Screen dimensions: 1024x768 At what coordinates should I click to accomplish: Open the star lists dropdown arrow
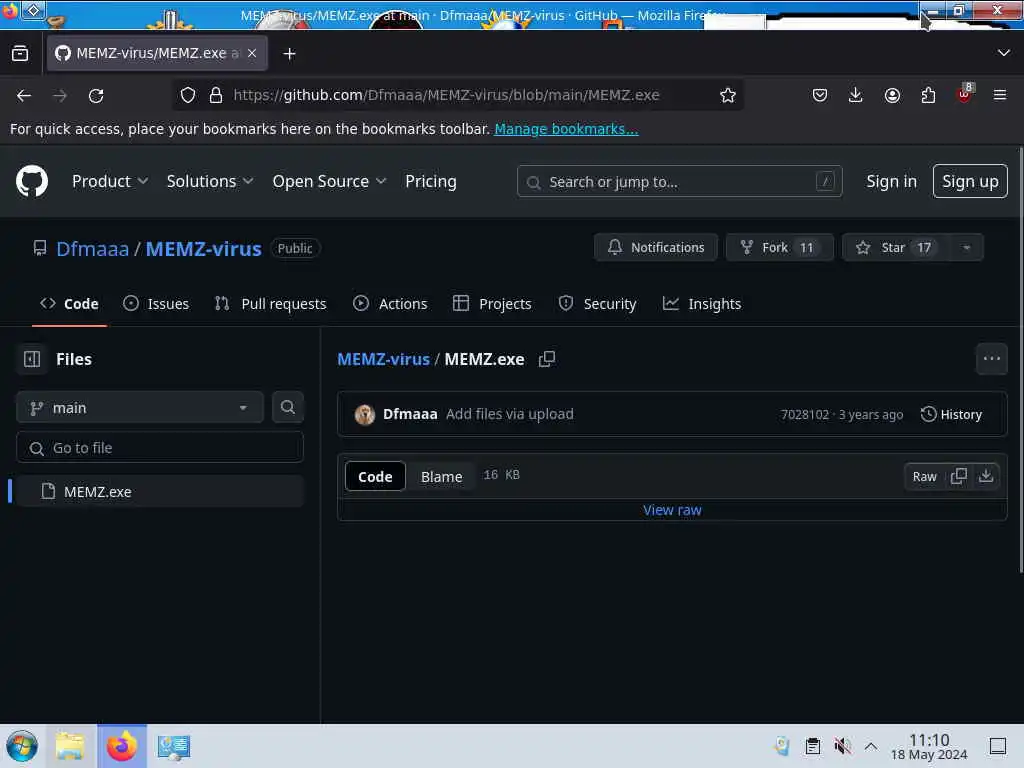pyautogui.click(x=967, y=248)
